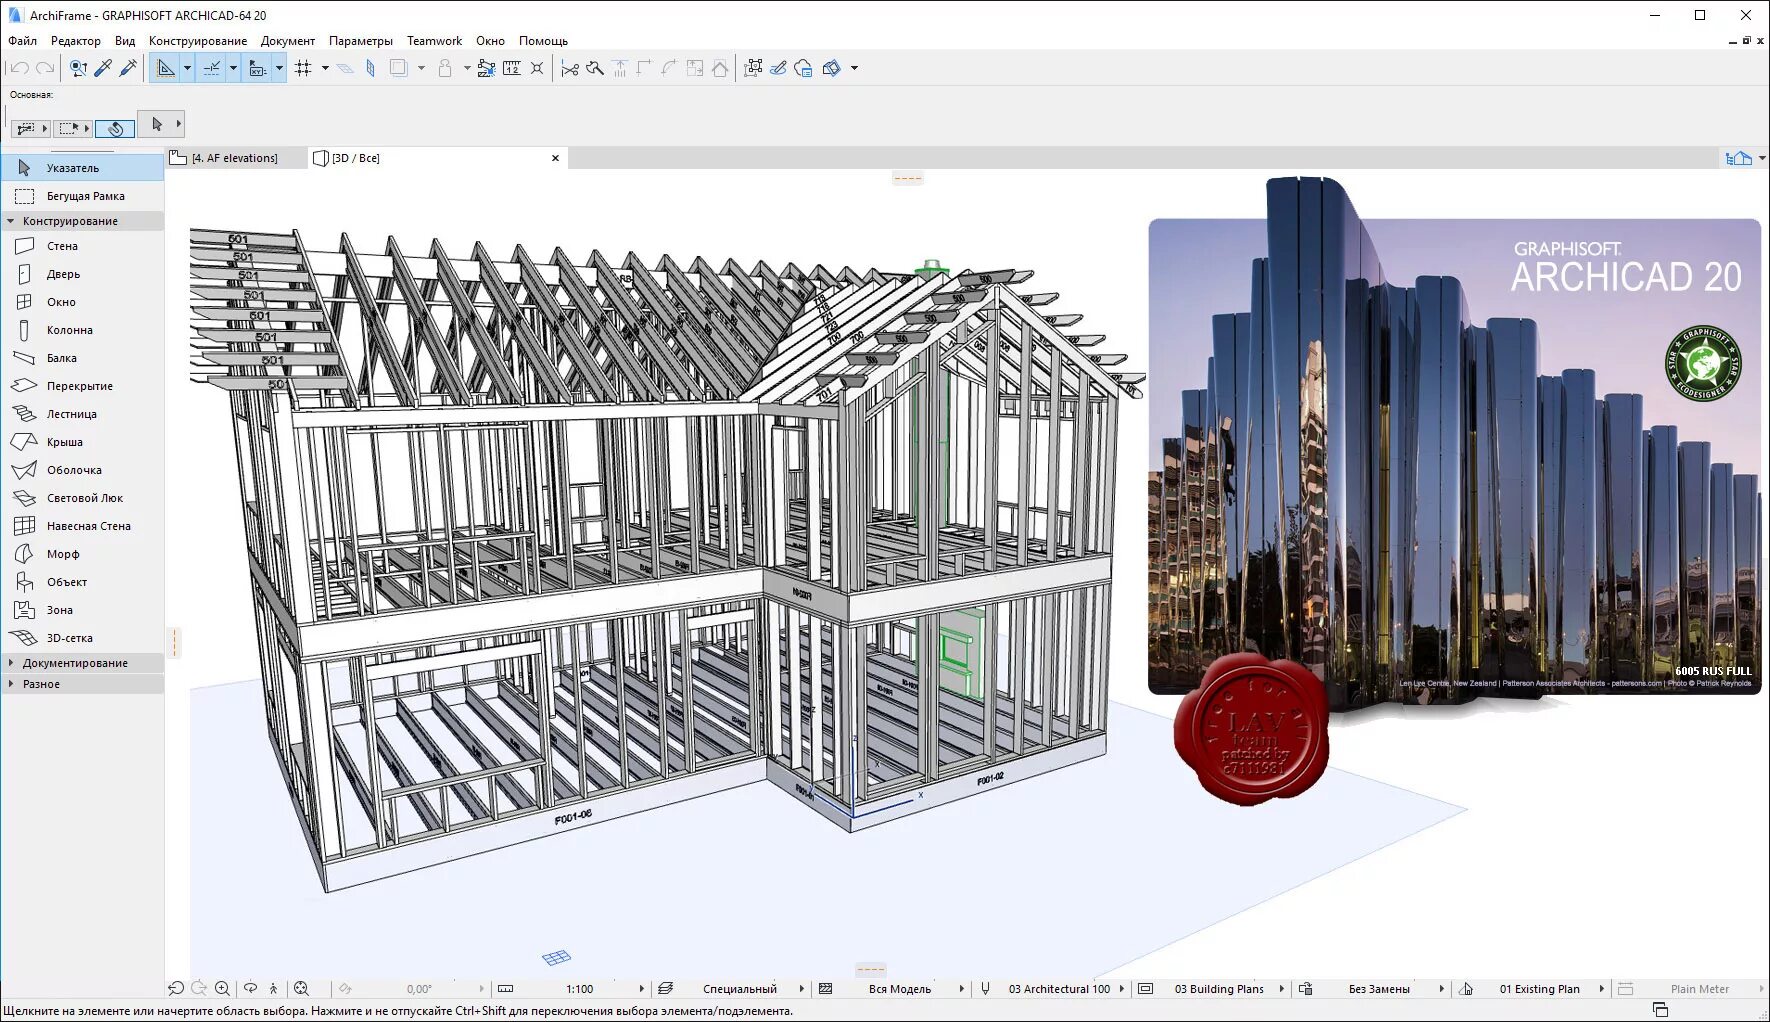Open the Специальный layer combination dropdown arrow
Viewport: 1770px width, 1022px height.
[x=802, y=989]
